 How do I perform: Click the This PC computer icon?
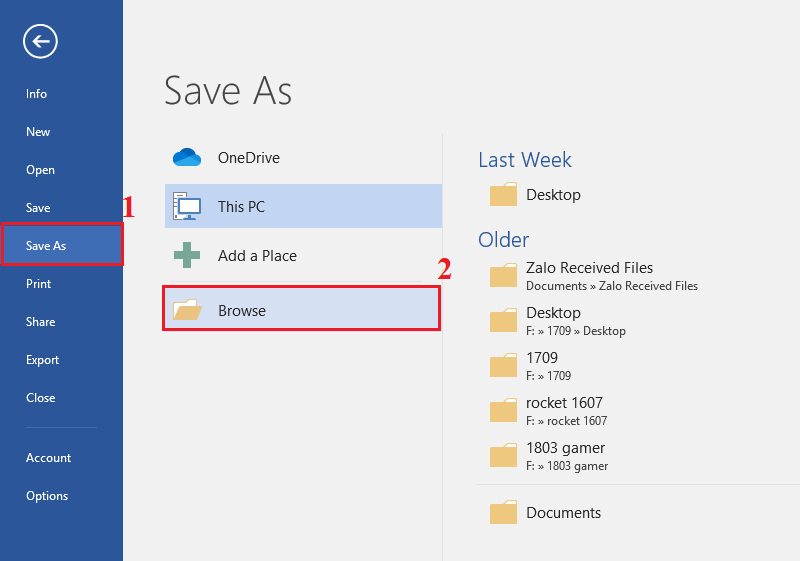point(187,207)
